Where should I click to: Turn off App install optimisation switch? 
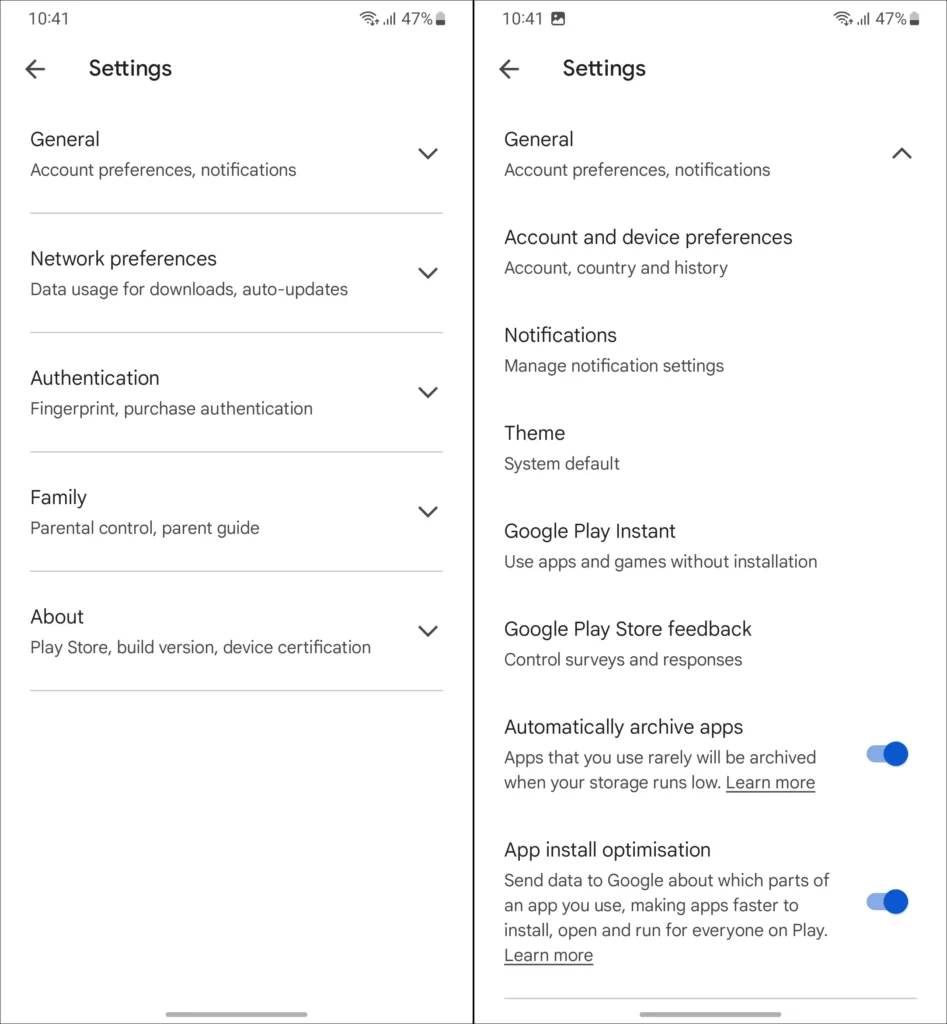[887, 902]
